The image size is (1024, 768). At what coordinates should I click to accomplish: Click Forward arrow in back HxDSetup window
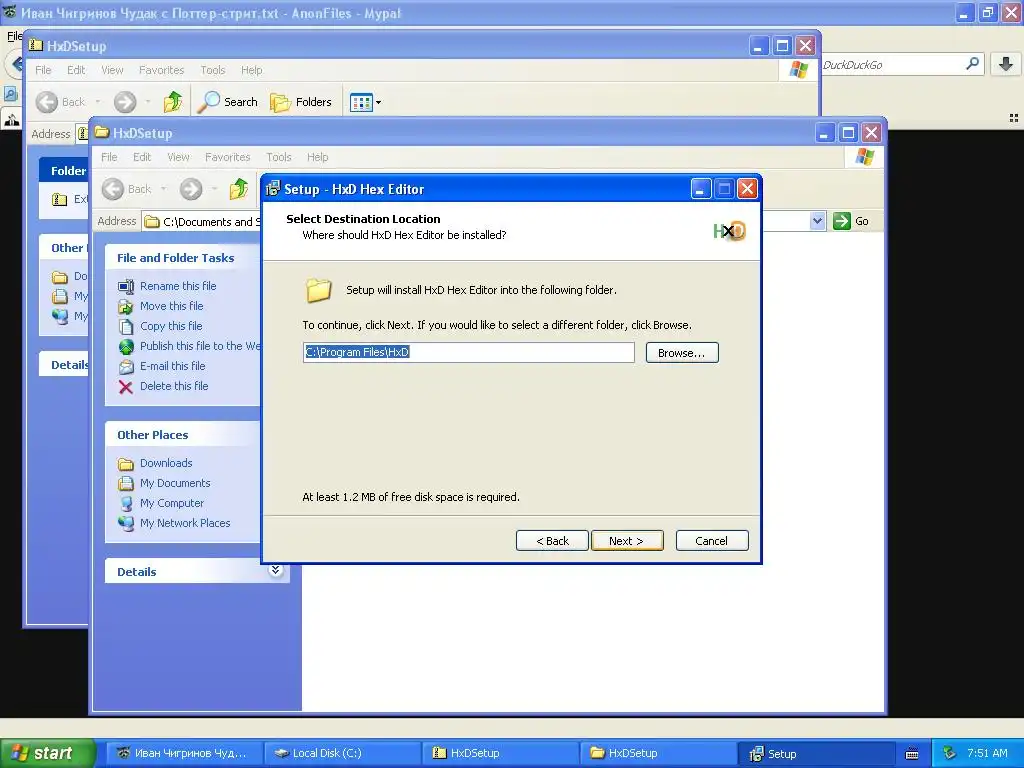[125, 102]
